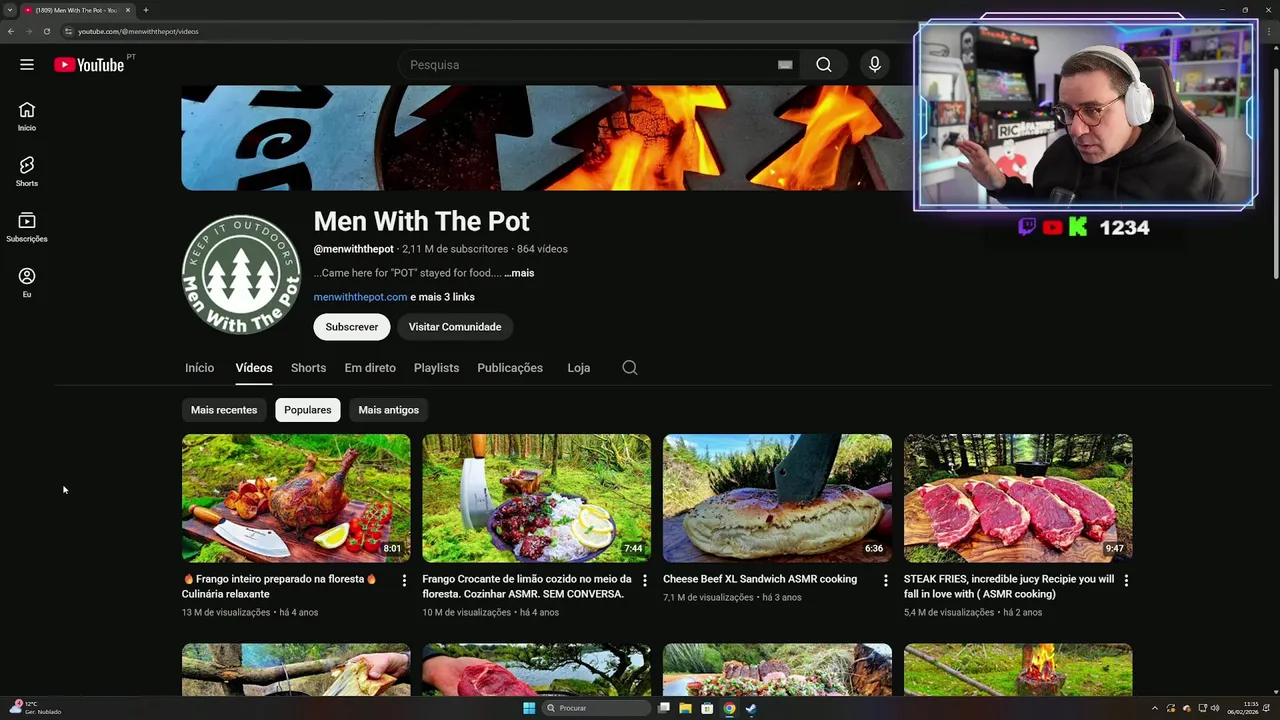The width and height of the screenshot is (1280, 720).
Task: Open the Publicações tab
Action: tap(510, 368)
